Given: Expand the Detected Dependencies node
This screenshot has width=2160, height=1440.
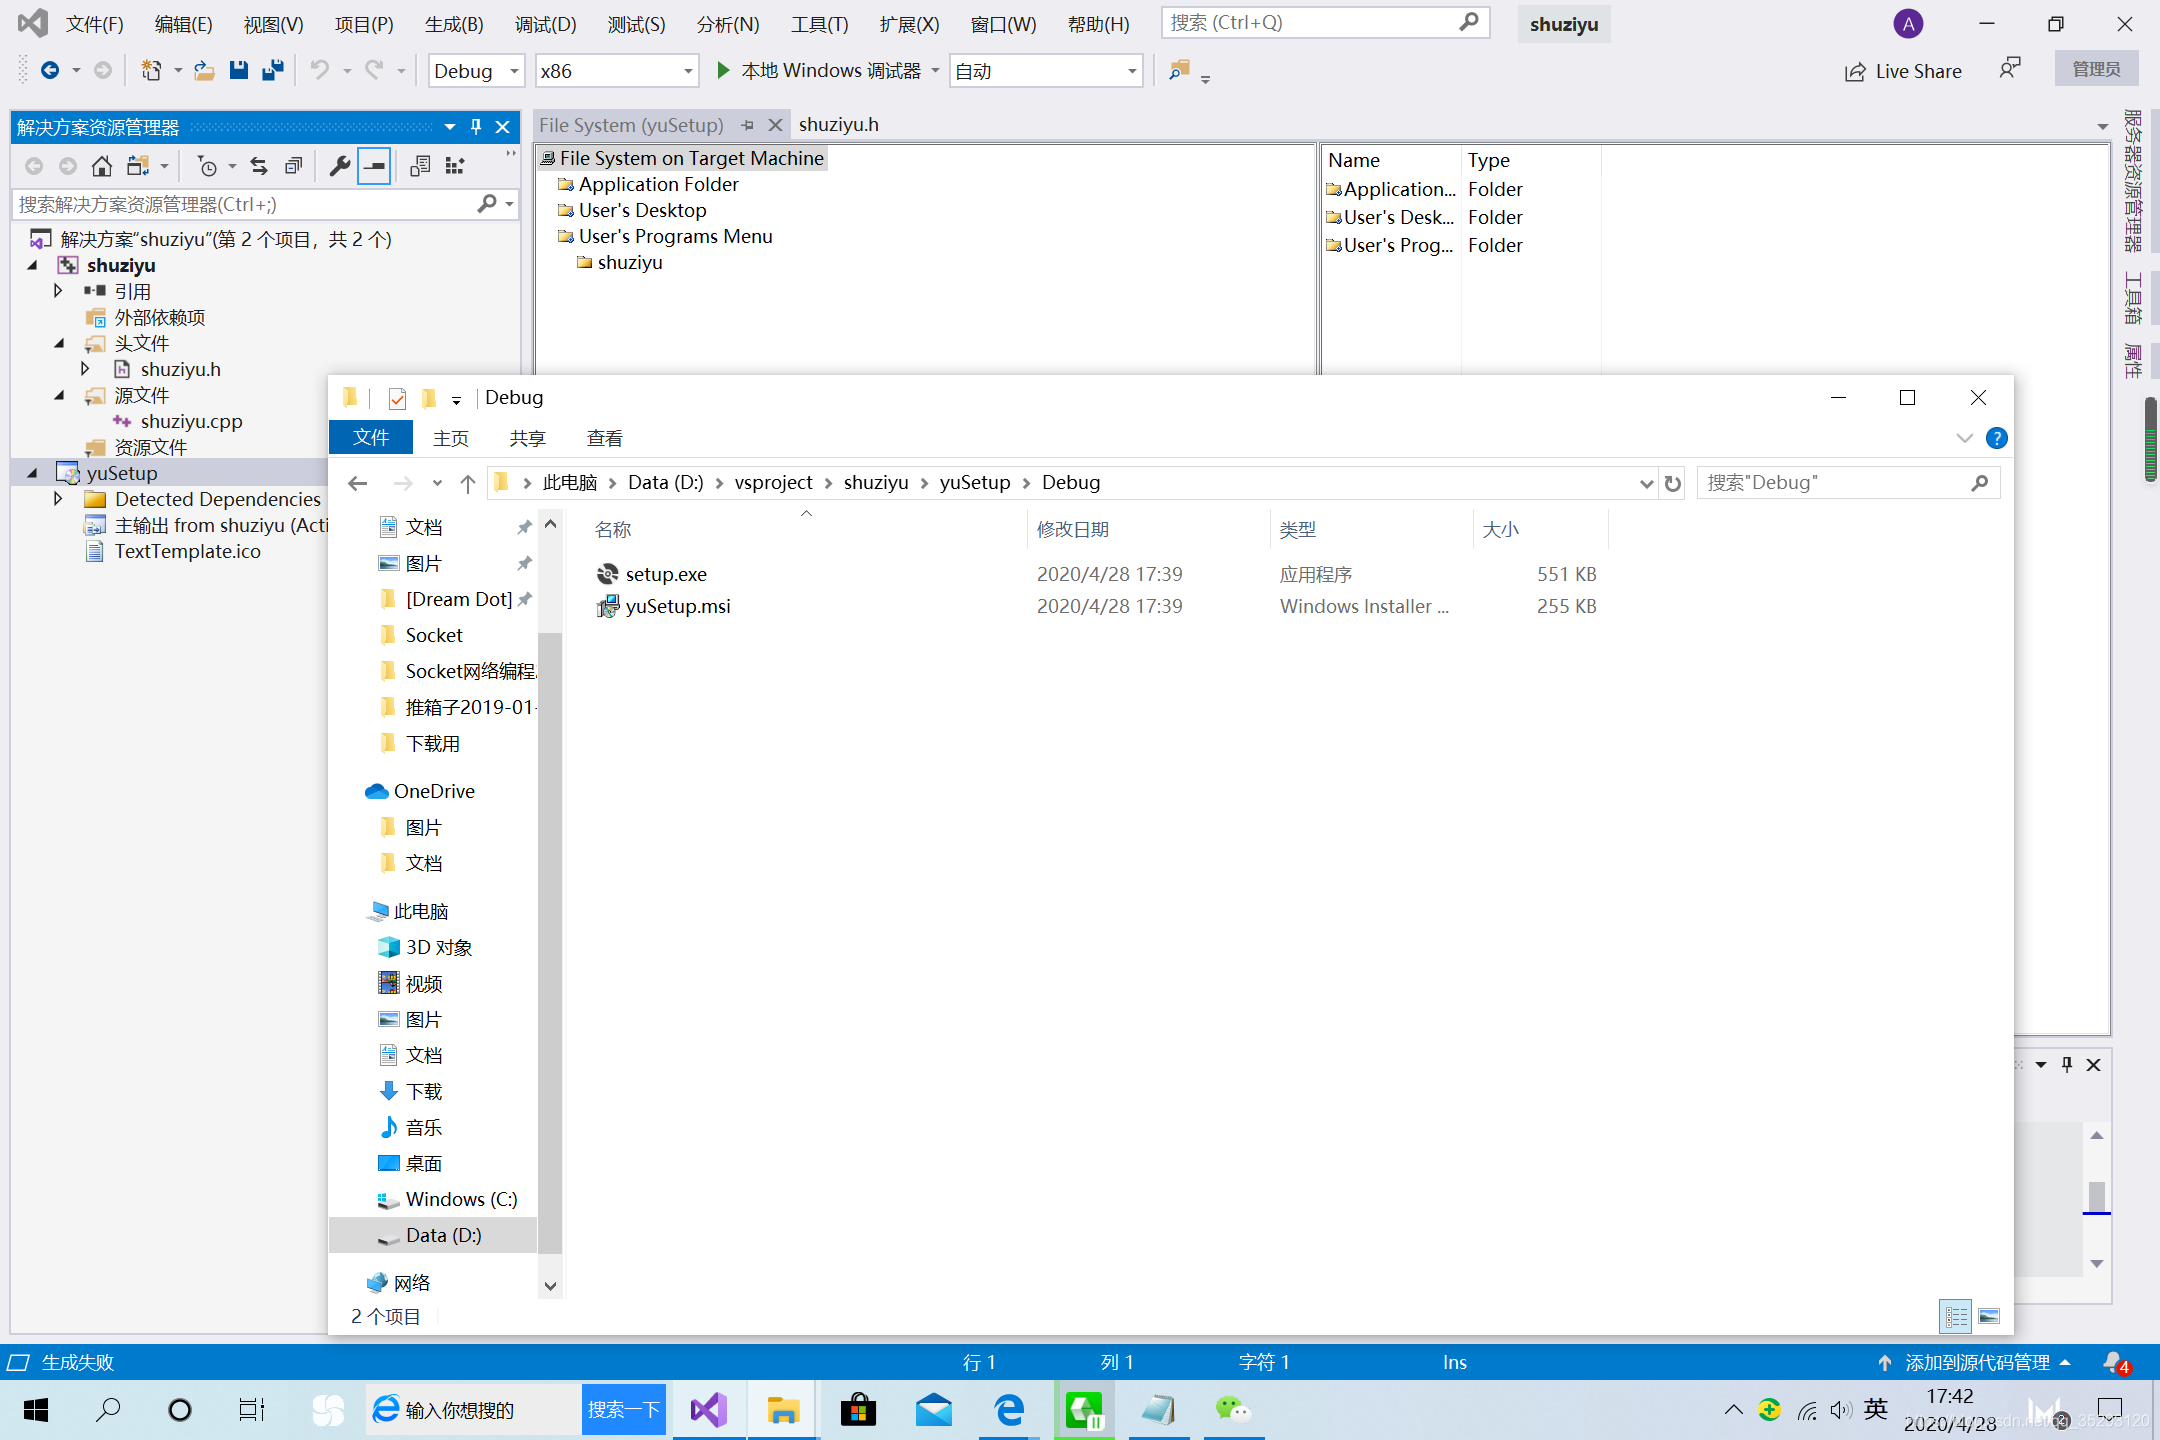Looking at the screenshot, I should click(58, 499).
